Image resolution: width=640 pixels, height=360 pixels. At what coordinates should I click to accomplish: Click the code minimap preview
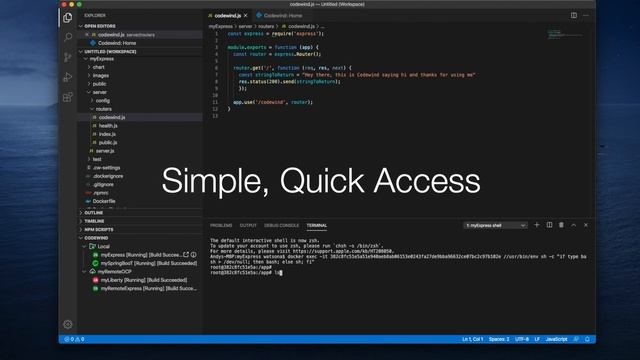pyautogui.click(x=565, y=34)
